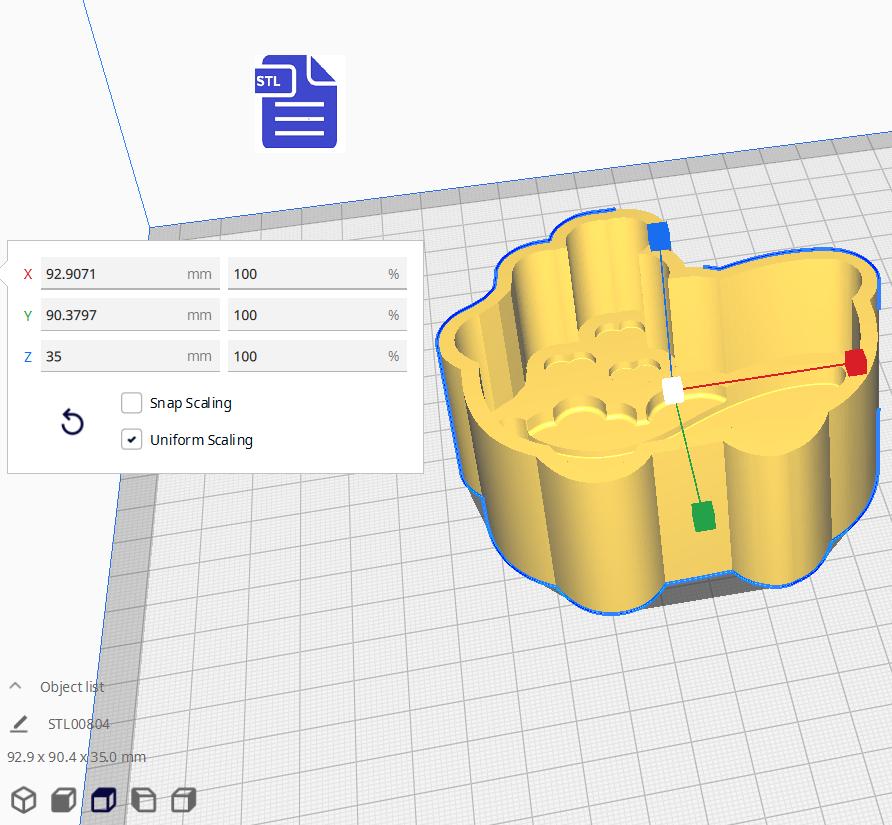Screen dimensions: 892x825
Task: Click the Uniform Scaling label
Action: click(201, 440)
